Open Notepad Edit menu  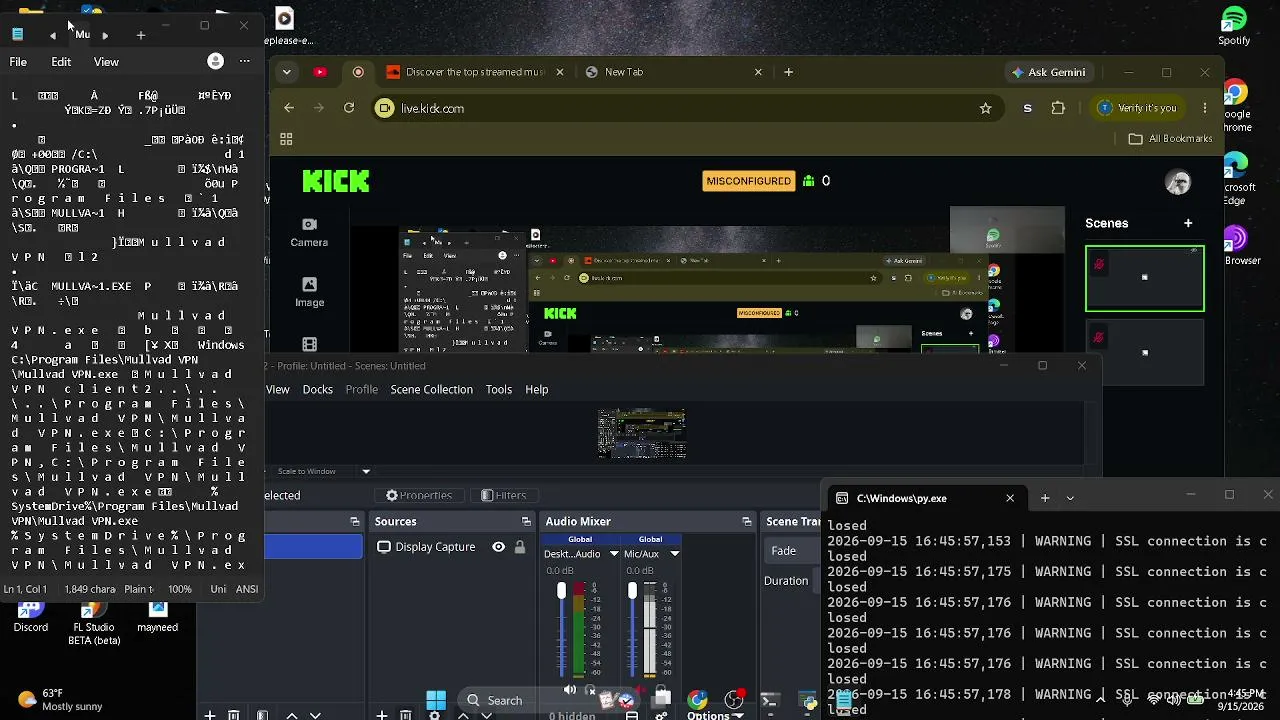pos(61,62)
